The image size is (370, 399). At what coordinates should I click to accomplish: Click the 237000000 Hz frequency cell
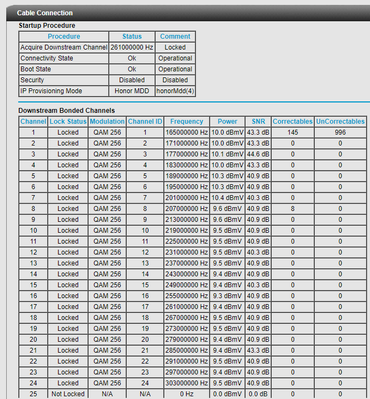pyautogui.click(x=187, y=263)
